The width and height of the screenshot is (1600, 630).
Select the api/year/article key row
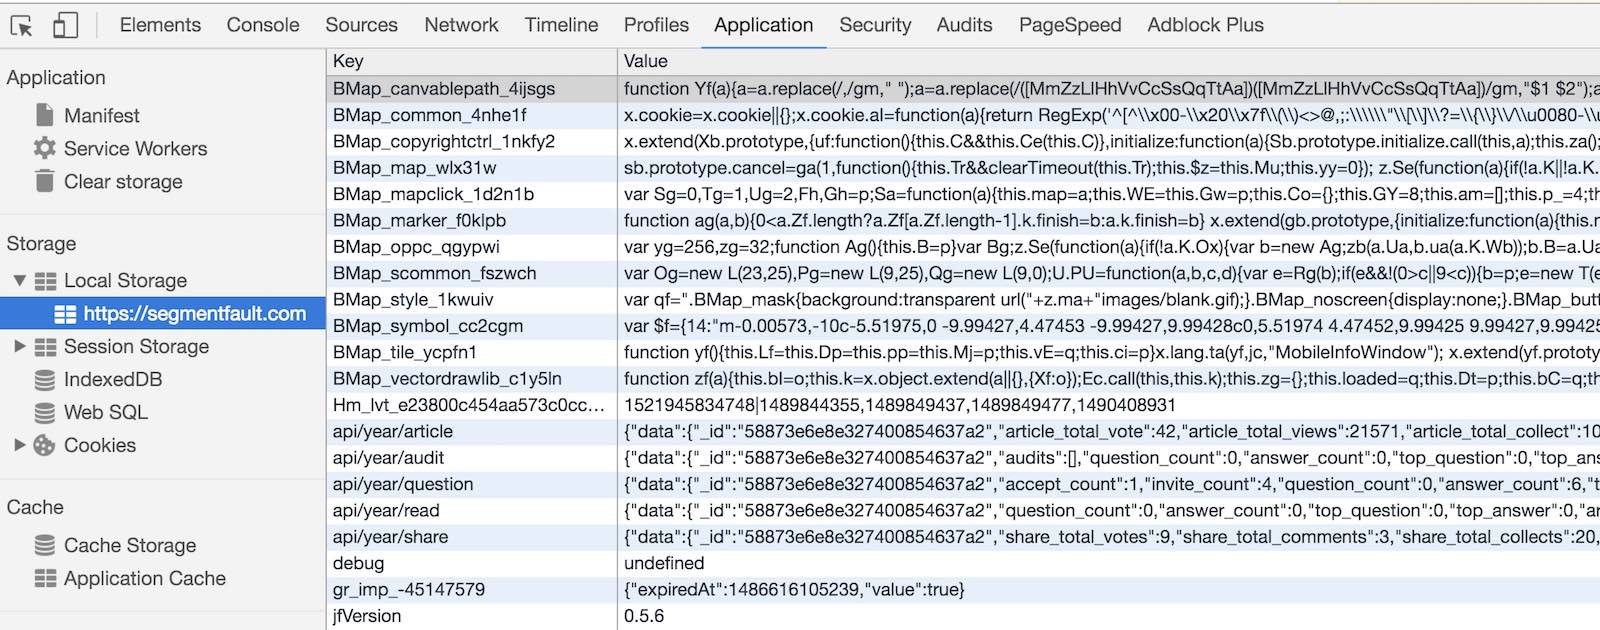coord(393,431)
